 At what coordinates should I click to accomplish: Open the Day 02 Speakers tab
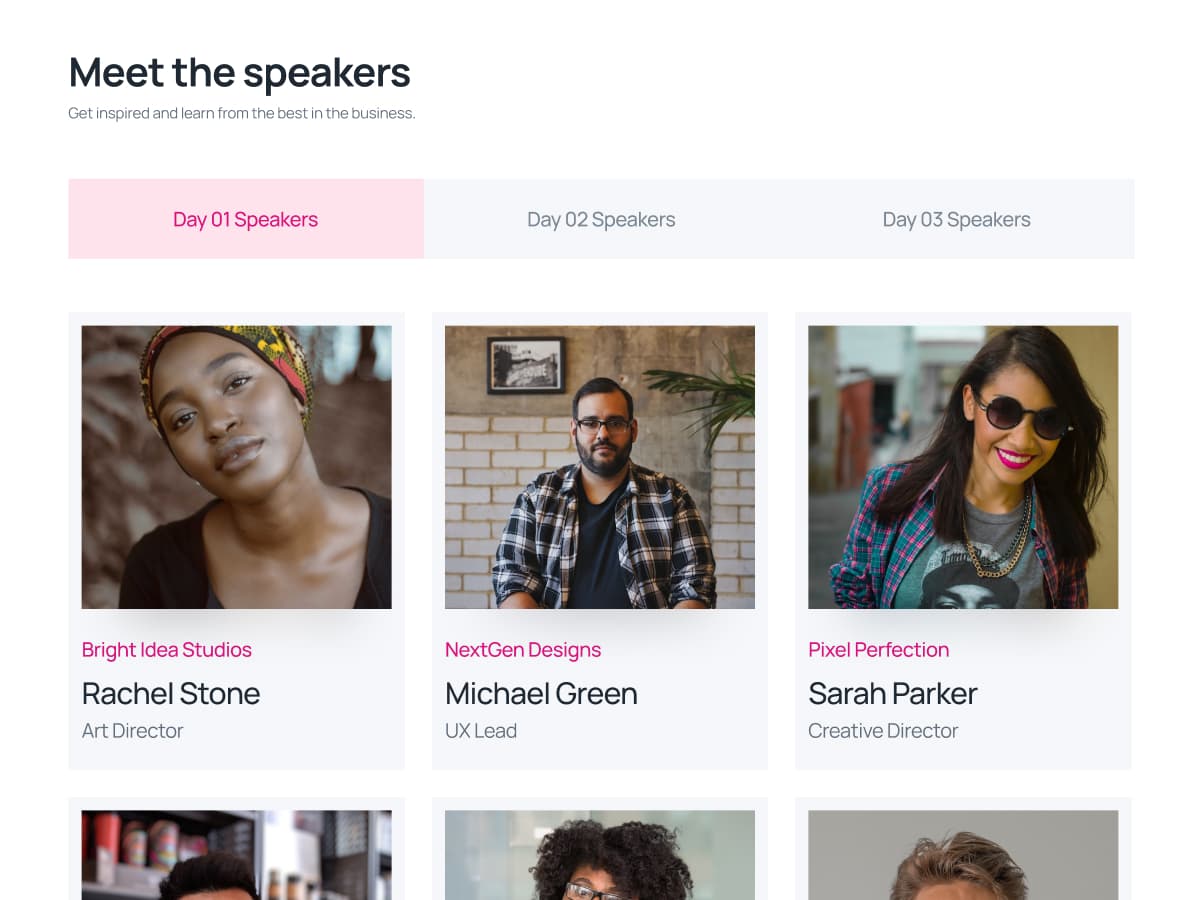coord(601,219)
